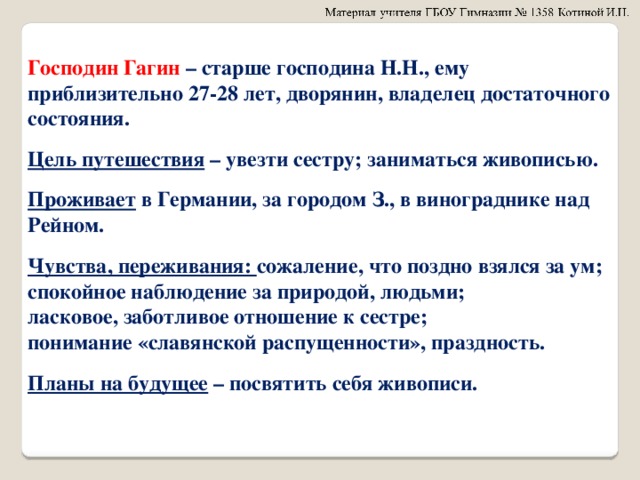Click the phrase "заниматься живописью."
The image size is (640, 480).
point(482,160)
